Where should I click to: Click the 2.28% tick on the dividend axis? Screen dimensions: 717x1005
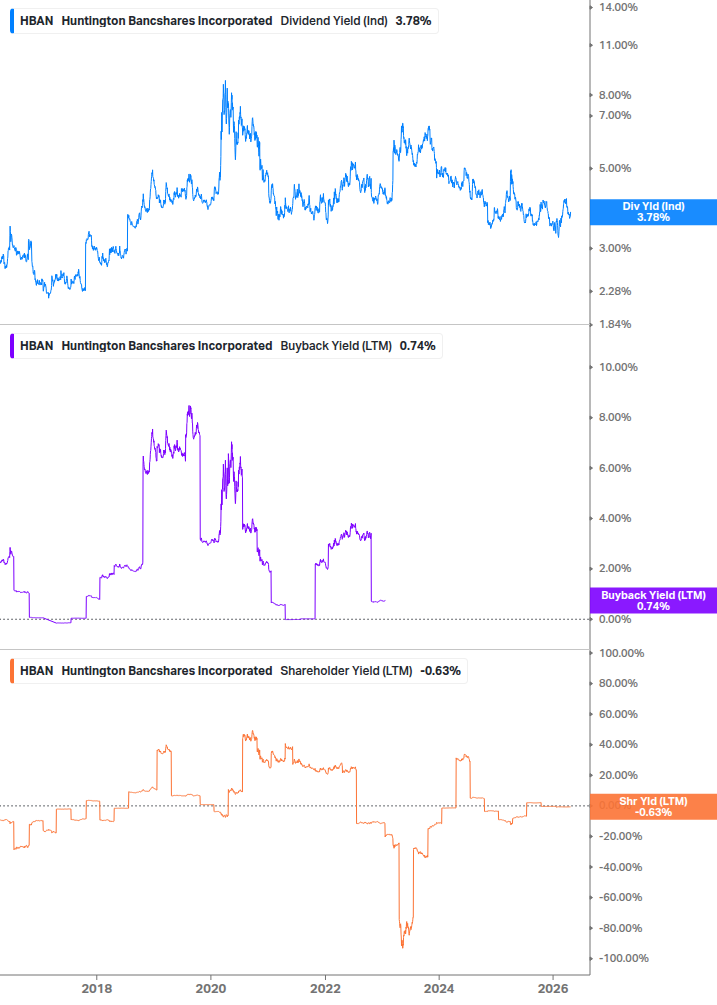click(615, 292)
